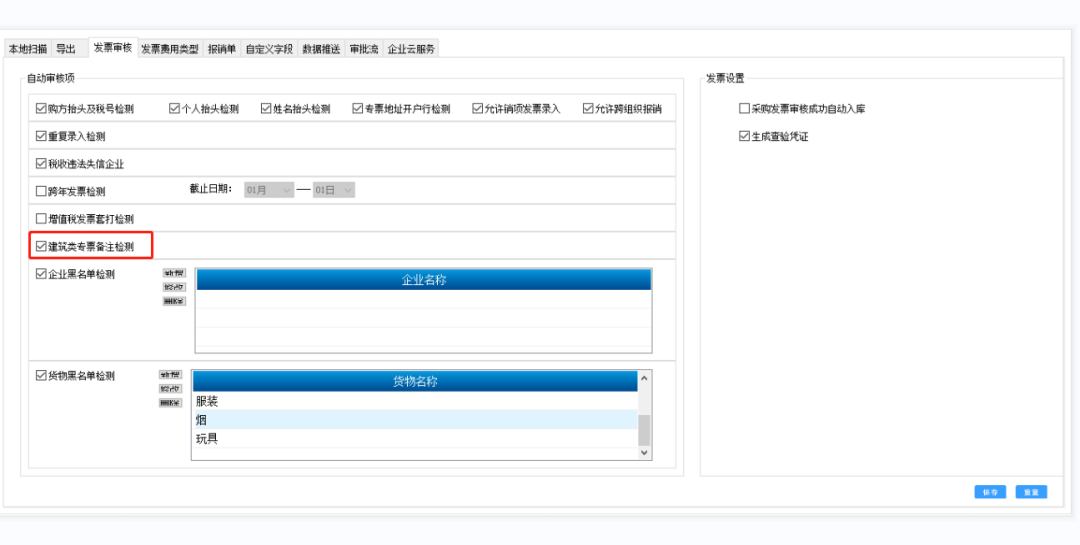The width and height of the screenshot is (1080, 545).
Task: Toggle 采购发票审核成功自动入库 checkbox
Action: pos(744,109)
